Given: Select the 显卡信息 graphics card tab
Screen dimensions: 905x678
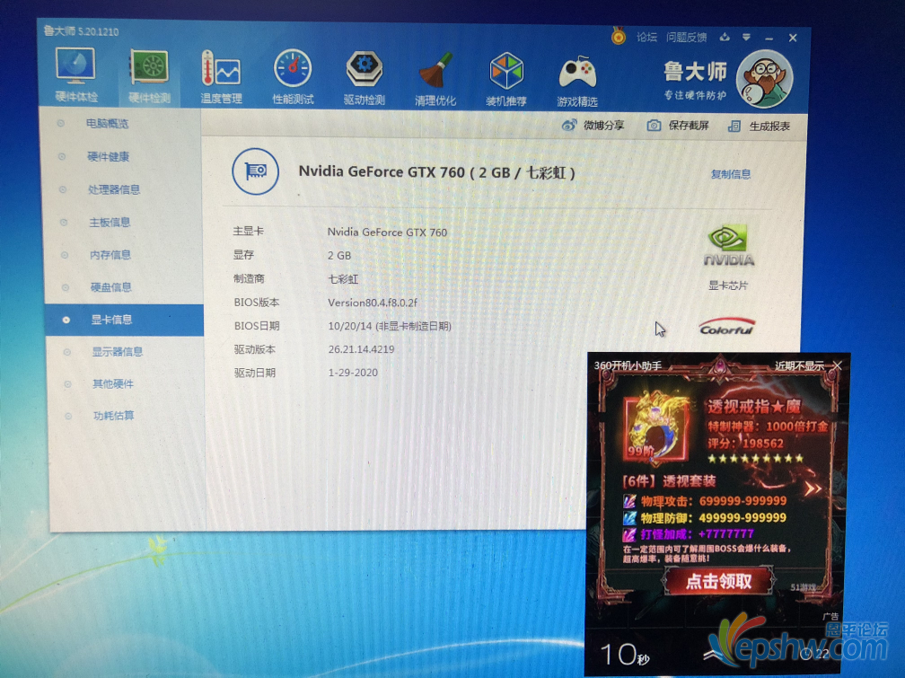Looking at the screenshot, I should tap(124, 320).
